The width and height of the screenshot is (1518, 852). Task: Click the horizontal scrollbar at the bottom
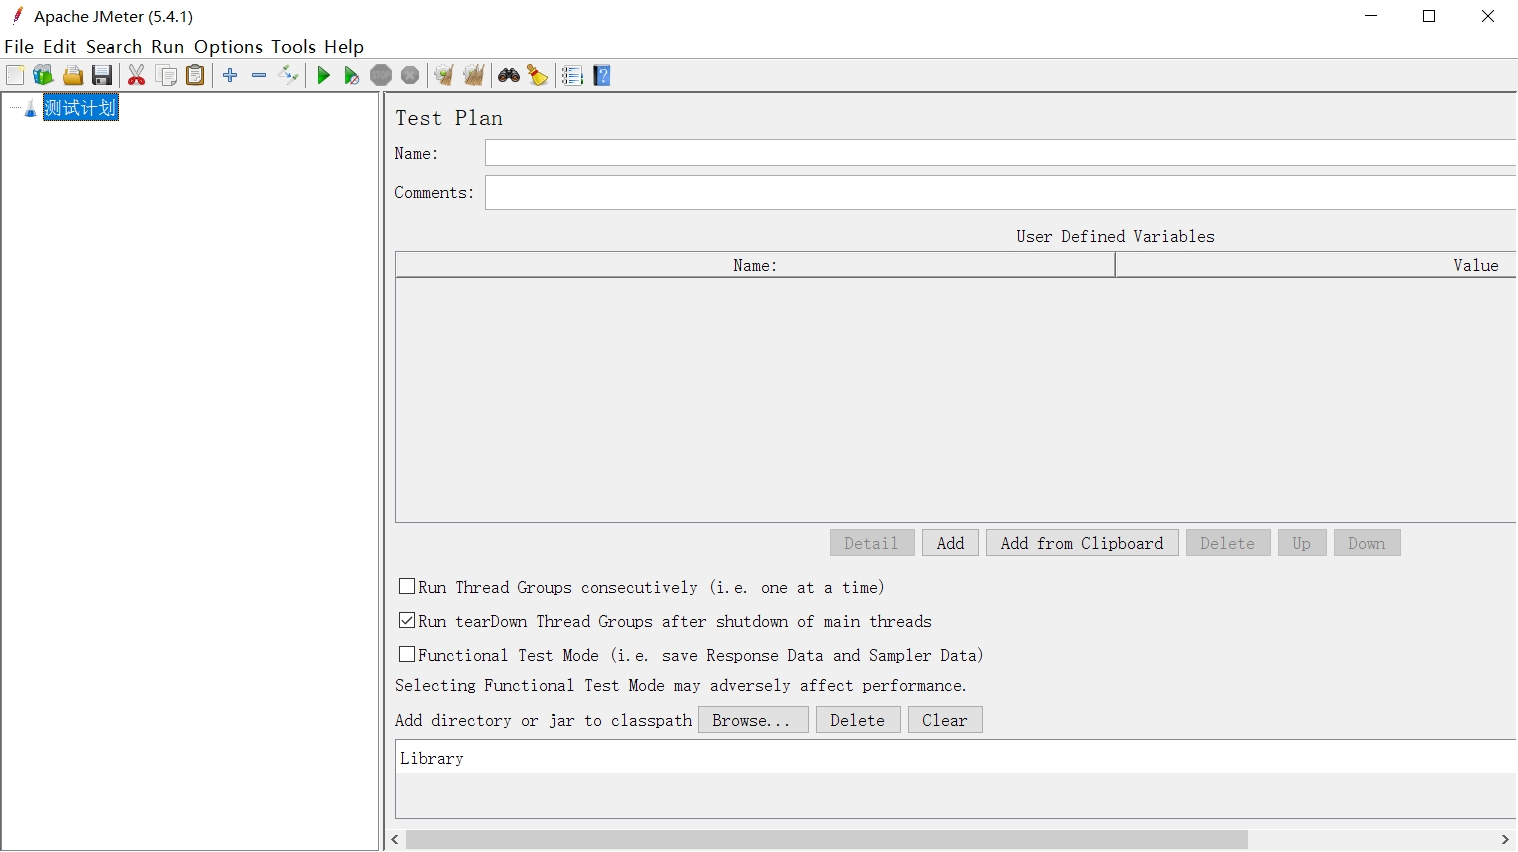click(826, 839)
